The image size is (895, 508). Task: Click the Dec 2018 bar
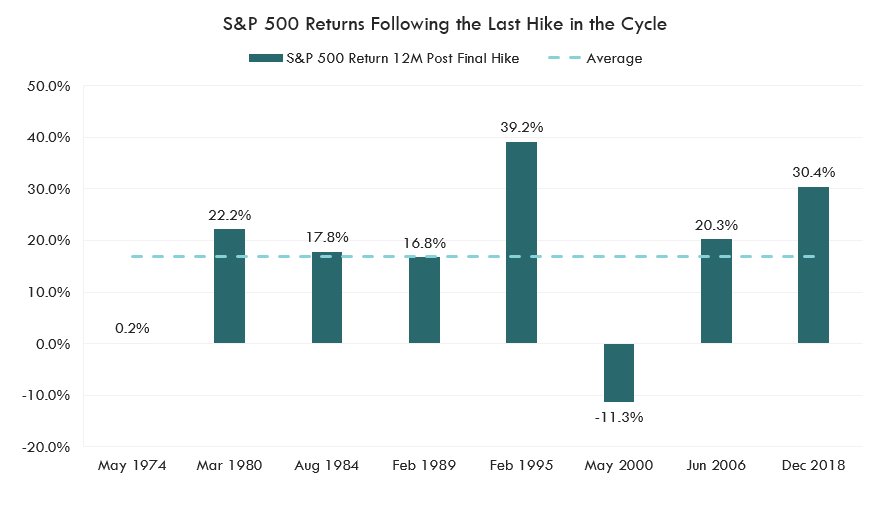813,265
